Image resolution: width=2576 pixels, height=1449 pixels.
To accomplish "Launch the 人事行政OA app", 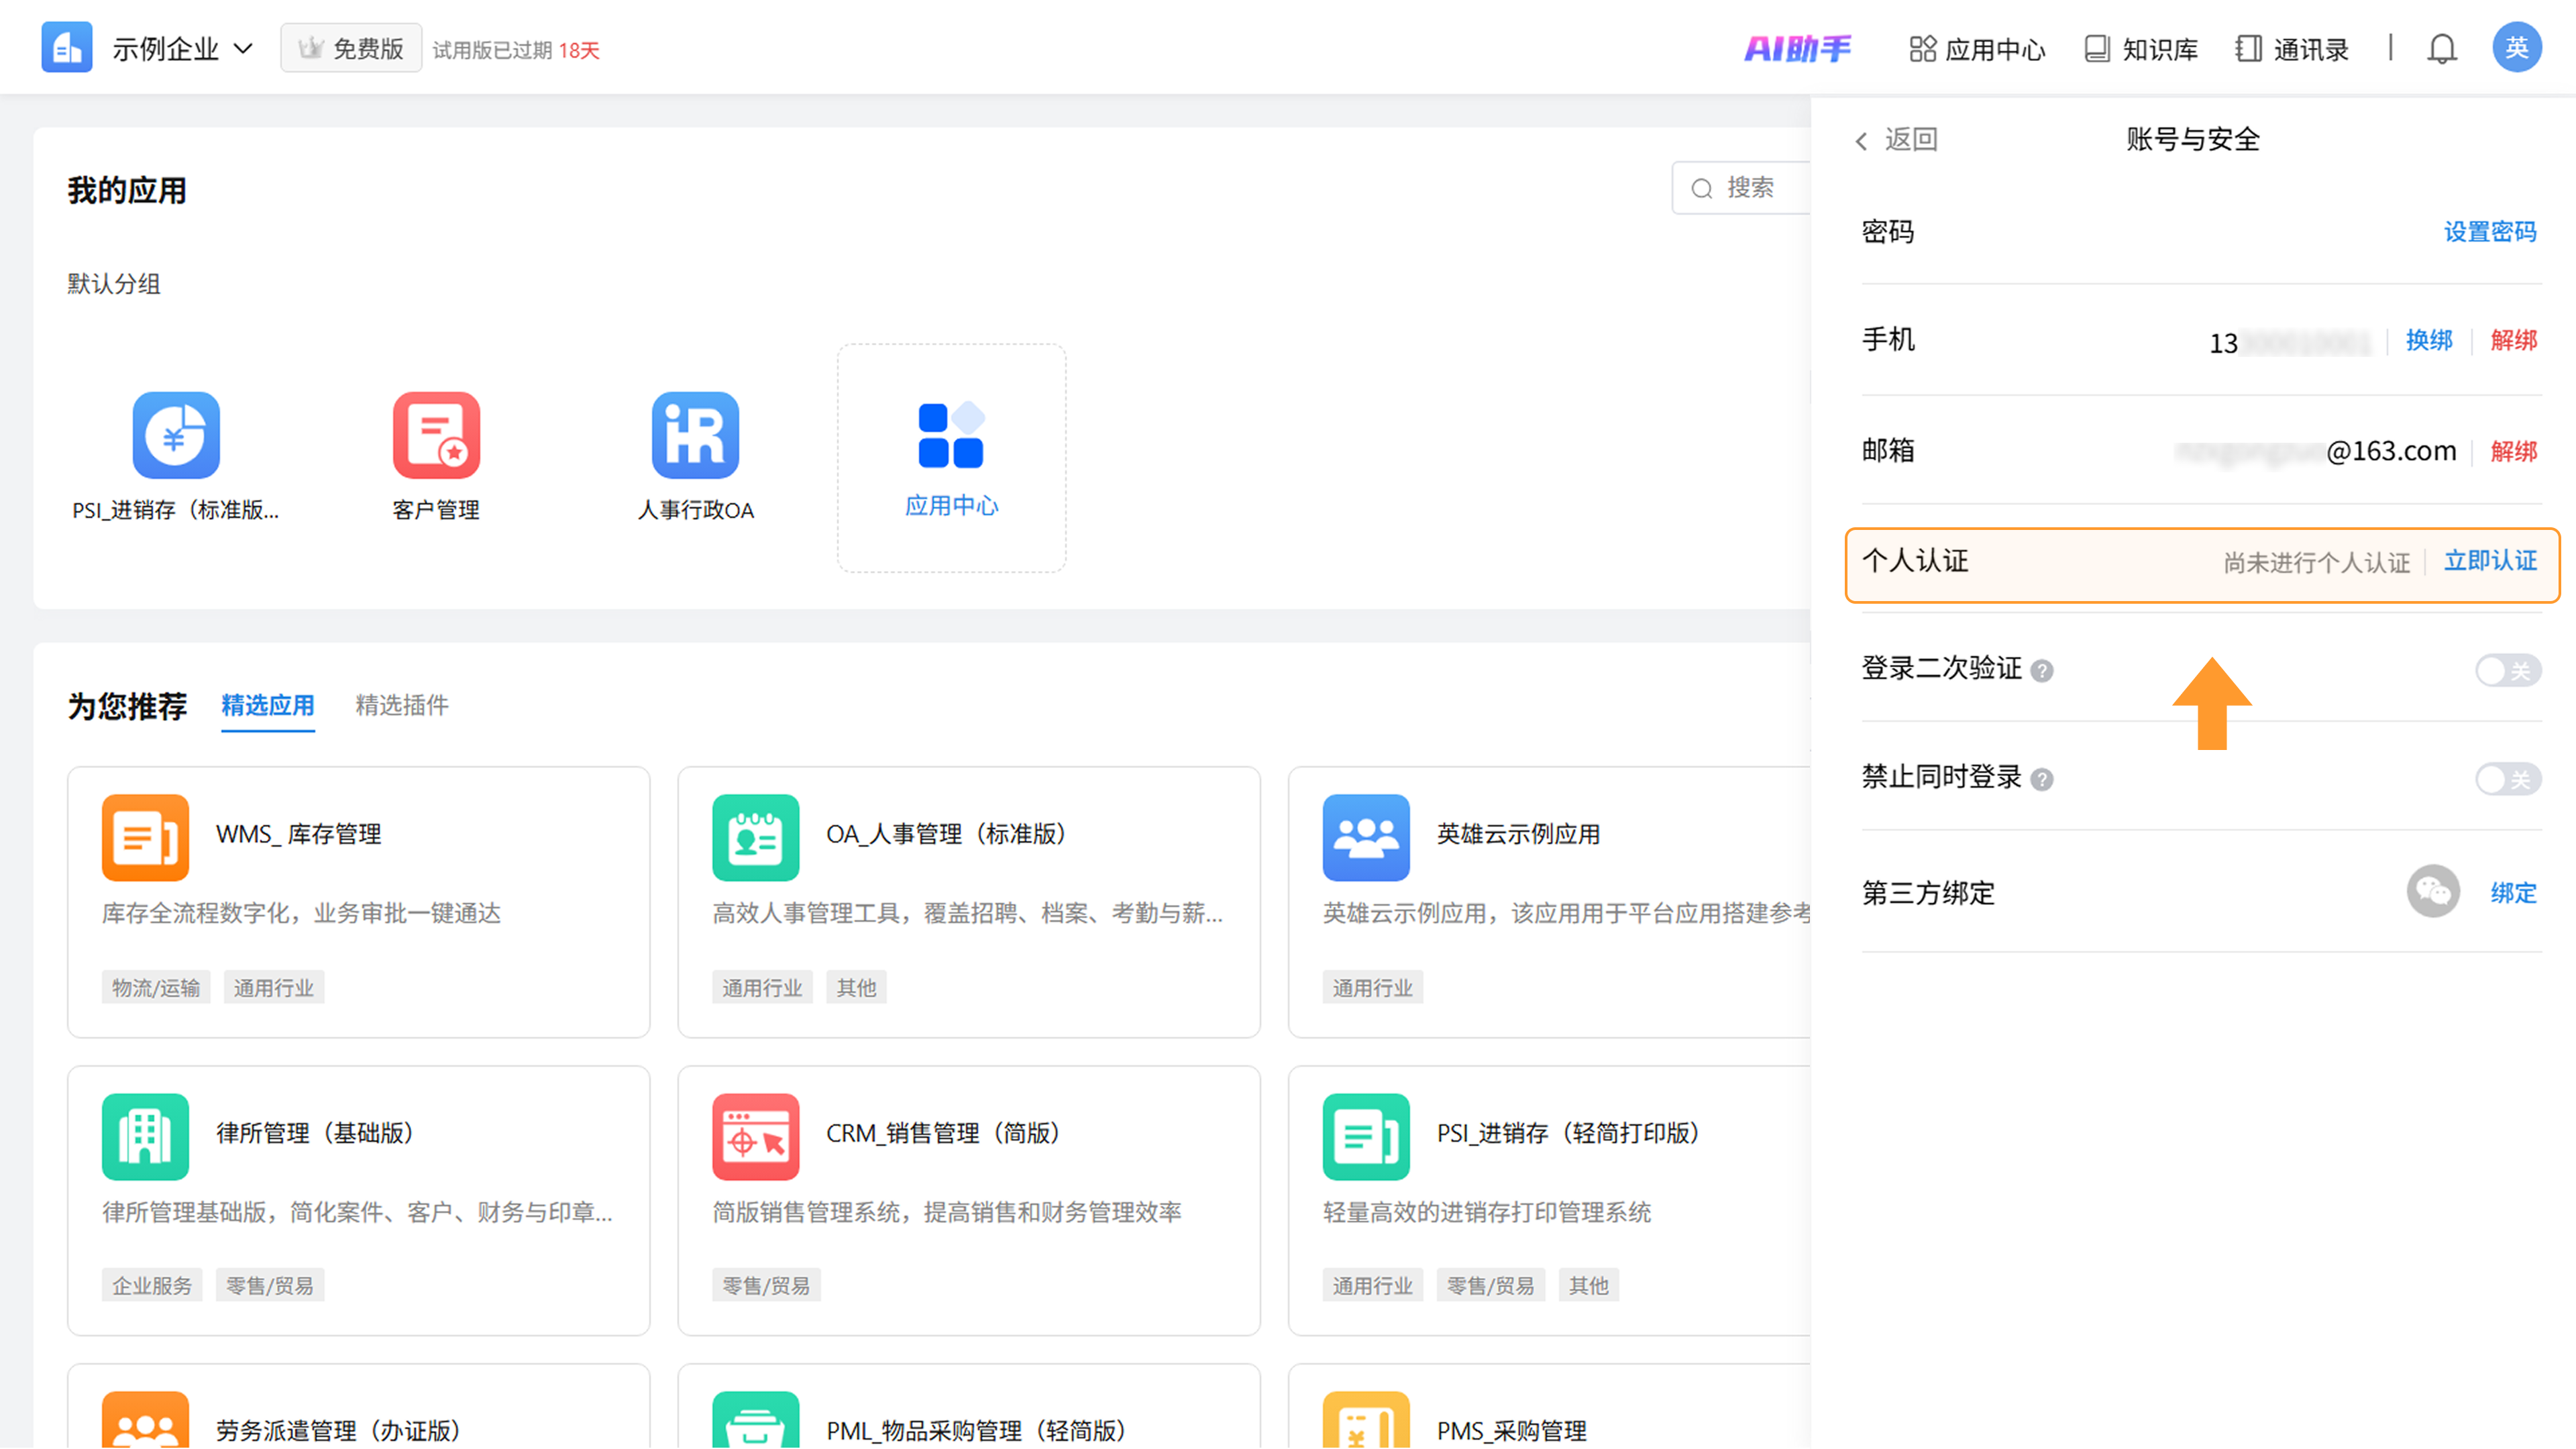I will 695,435.
